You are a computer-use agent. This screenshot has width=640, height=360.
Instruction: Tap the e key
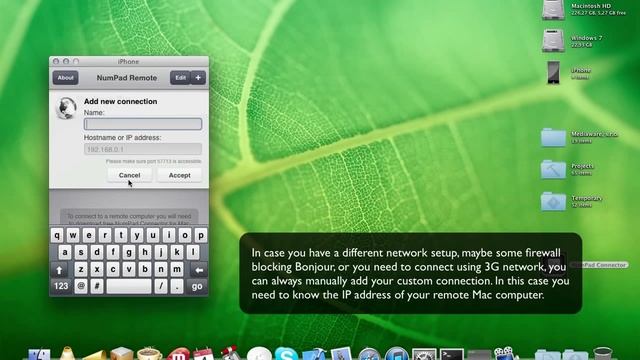[89, 236]
